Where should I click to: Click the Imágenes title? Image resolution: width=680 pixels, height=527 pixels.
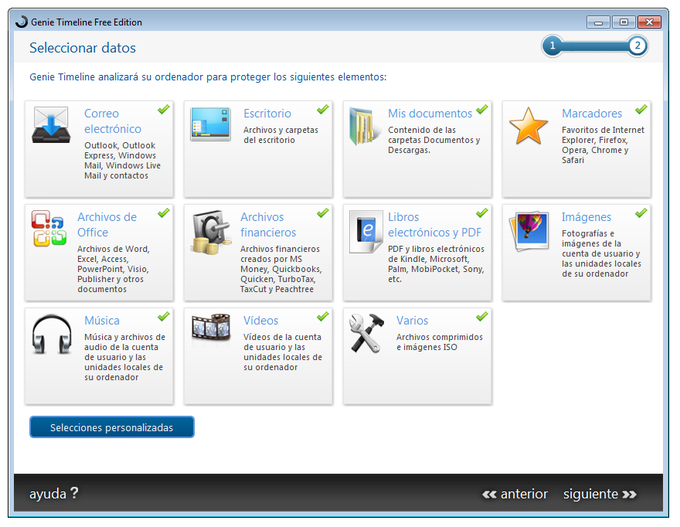tap(586, 217)
